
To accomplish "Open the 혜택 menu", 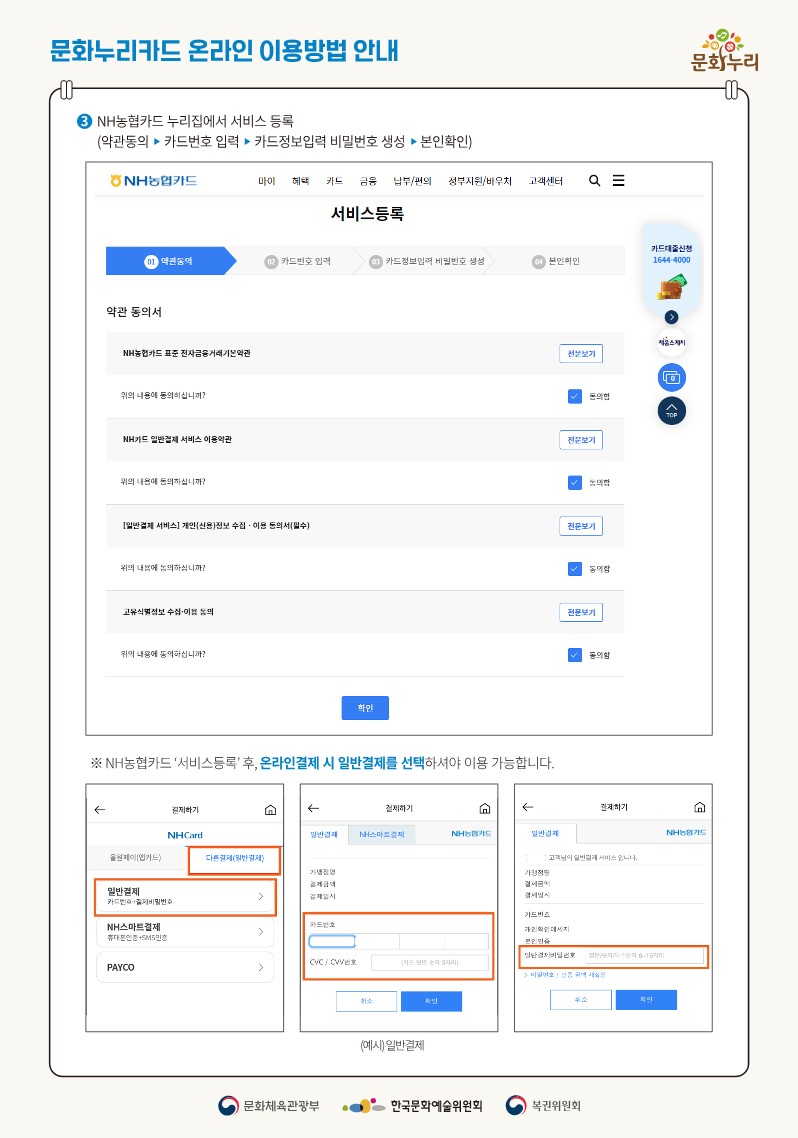I will coord(300,181).
